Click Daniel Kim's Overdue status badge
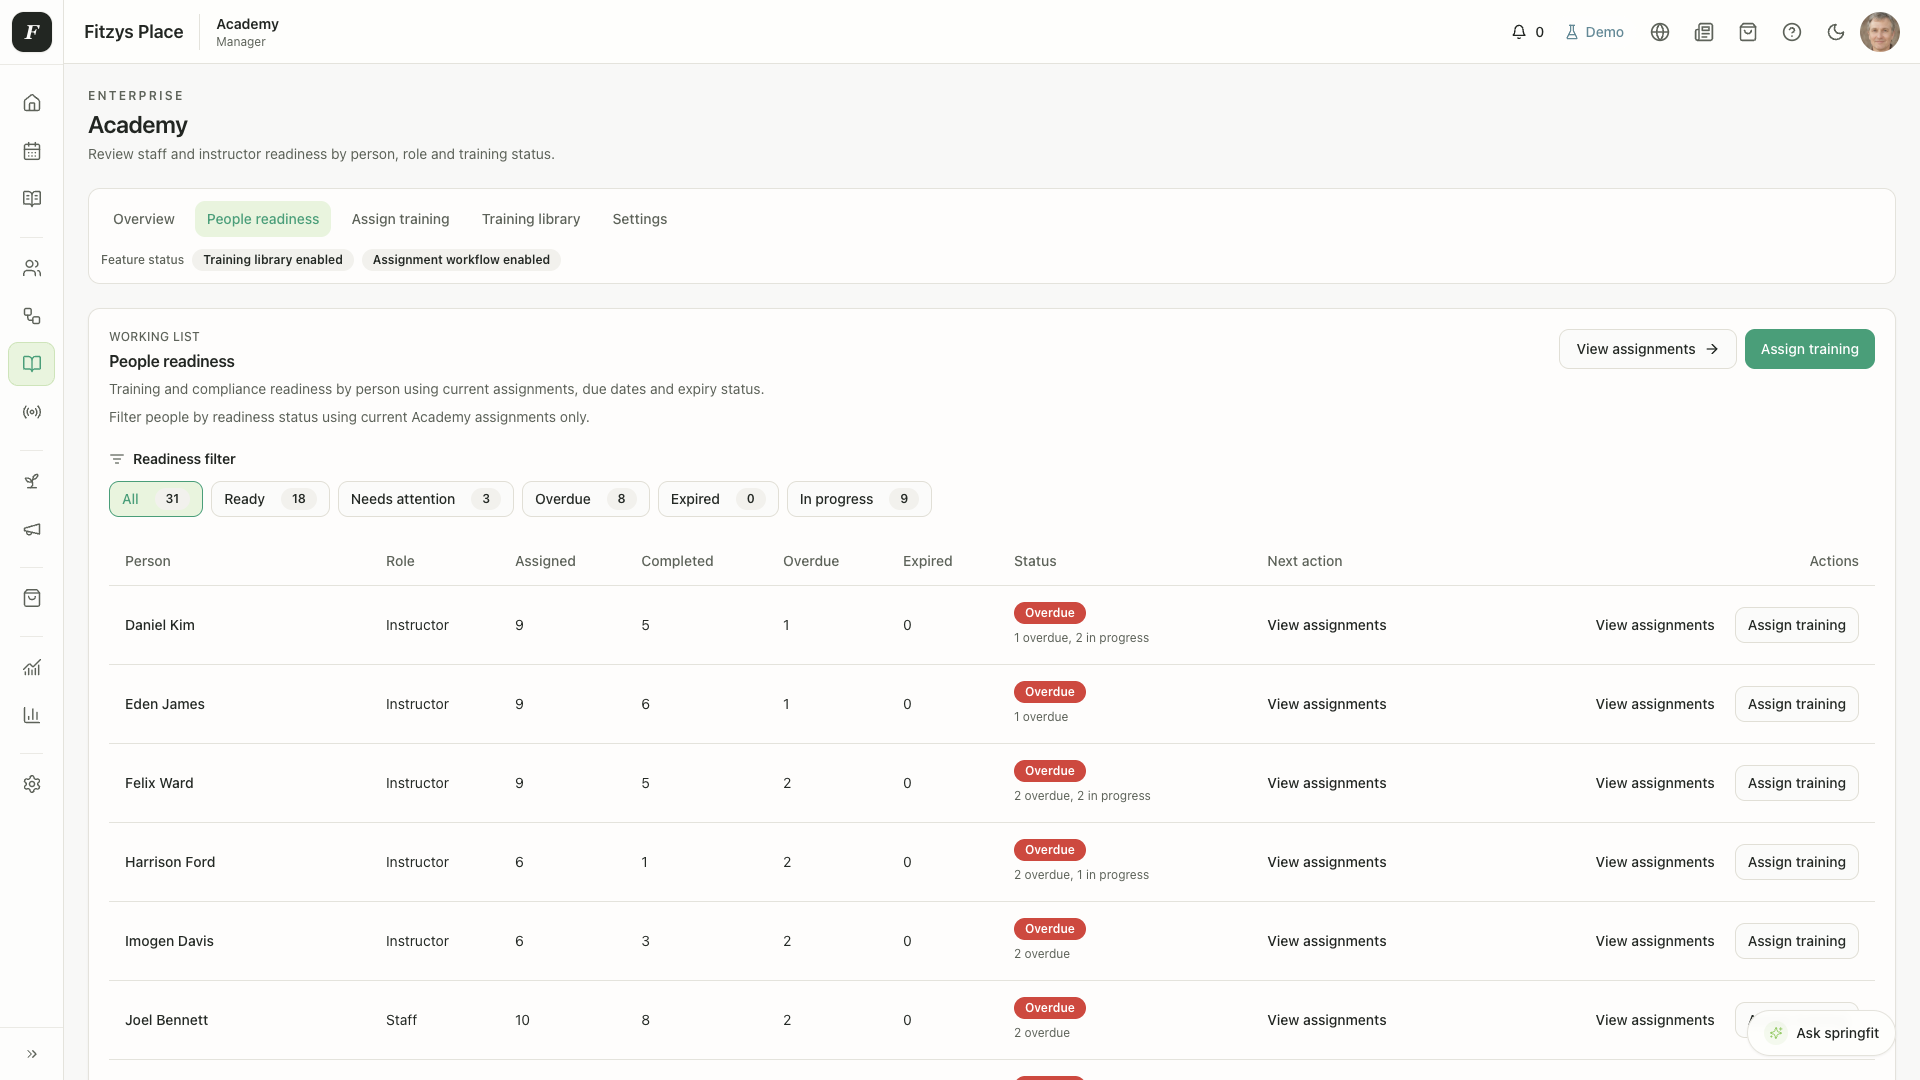The image size is (1920, 1080). coord(1049,613)
